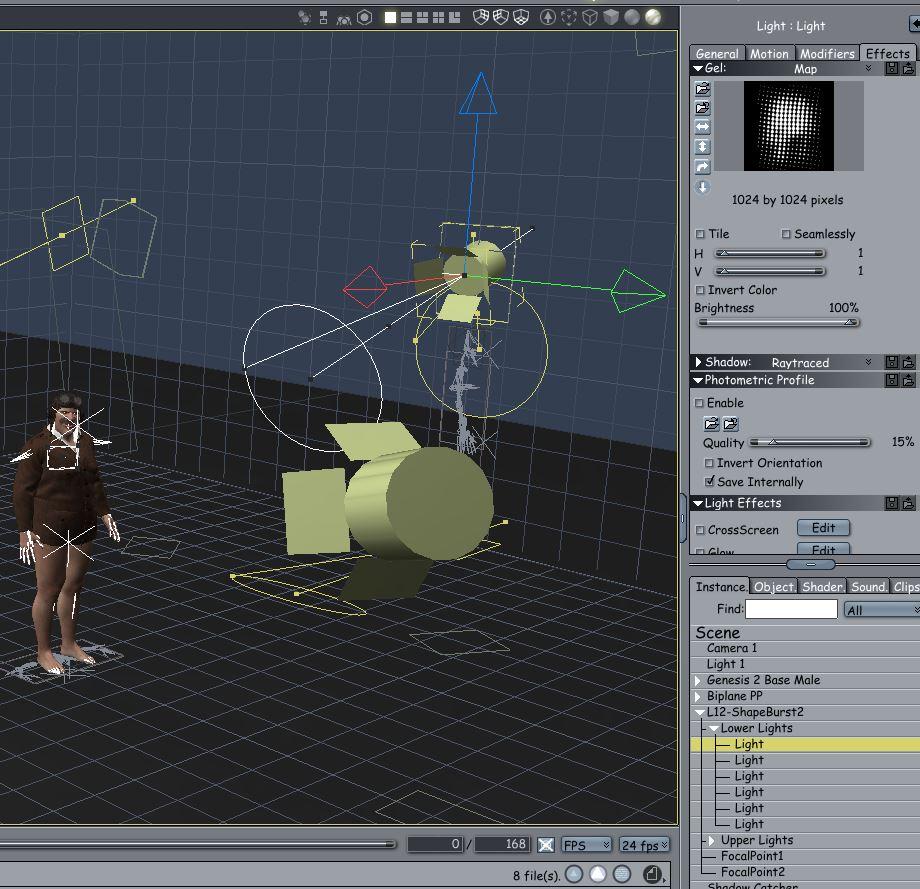The width and height of the screenshot is (920, 889).
Task: Click the Gel map preview thumbnail
Action: (789, 126)
